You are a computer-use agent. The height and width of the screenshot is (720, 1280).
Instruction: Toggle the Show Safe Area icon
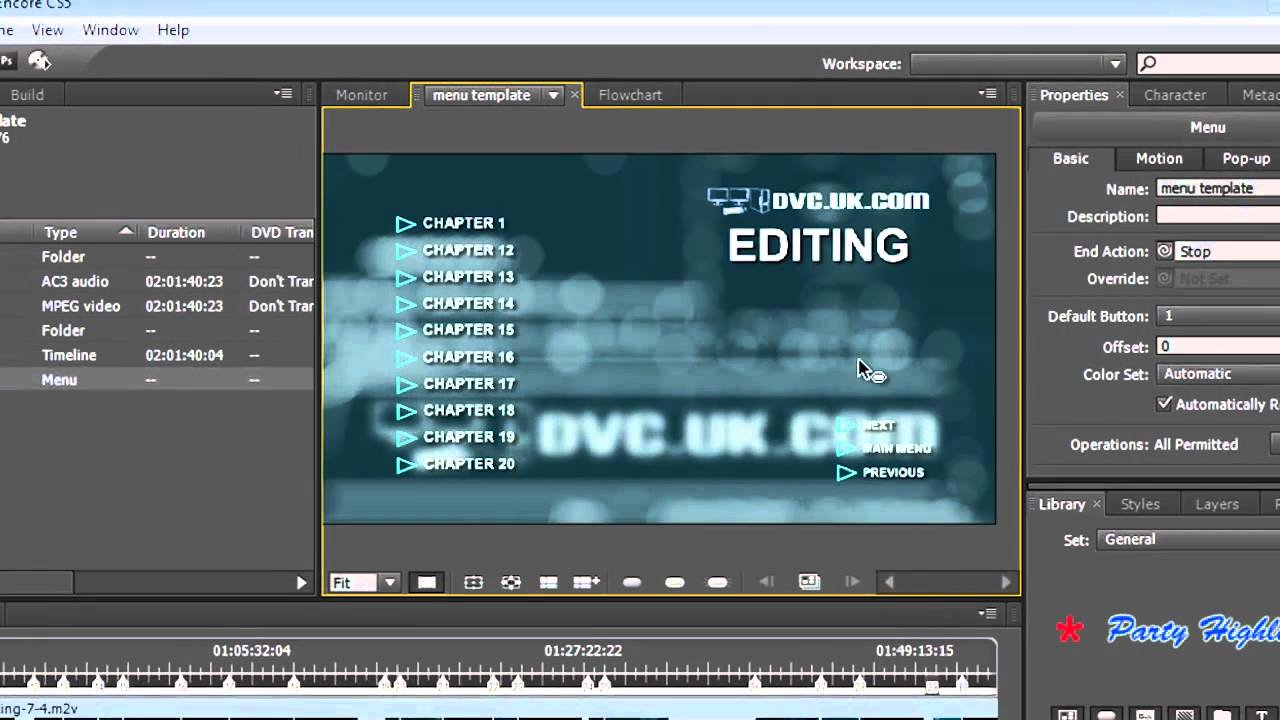click(x=473, y=582)
